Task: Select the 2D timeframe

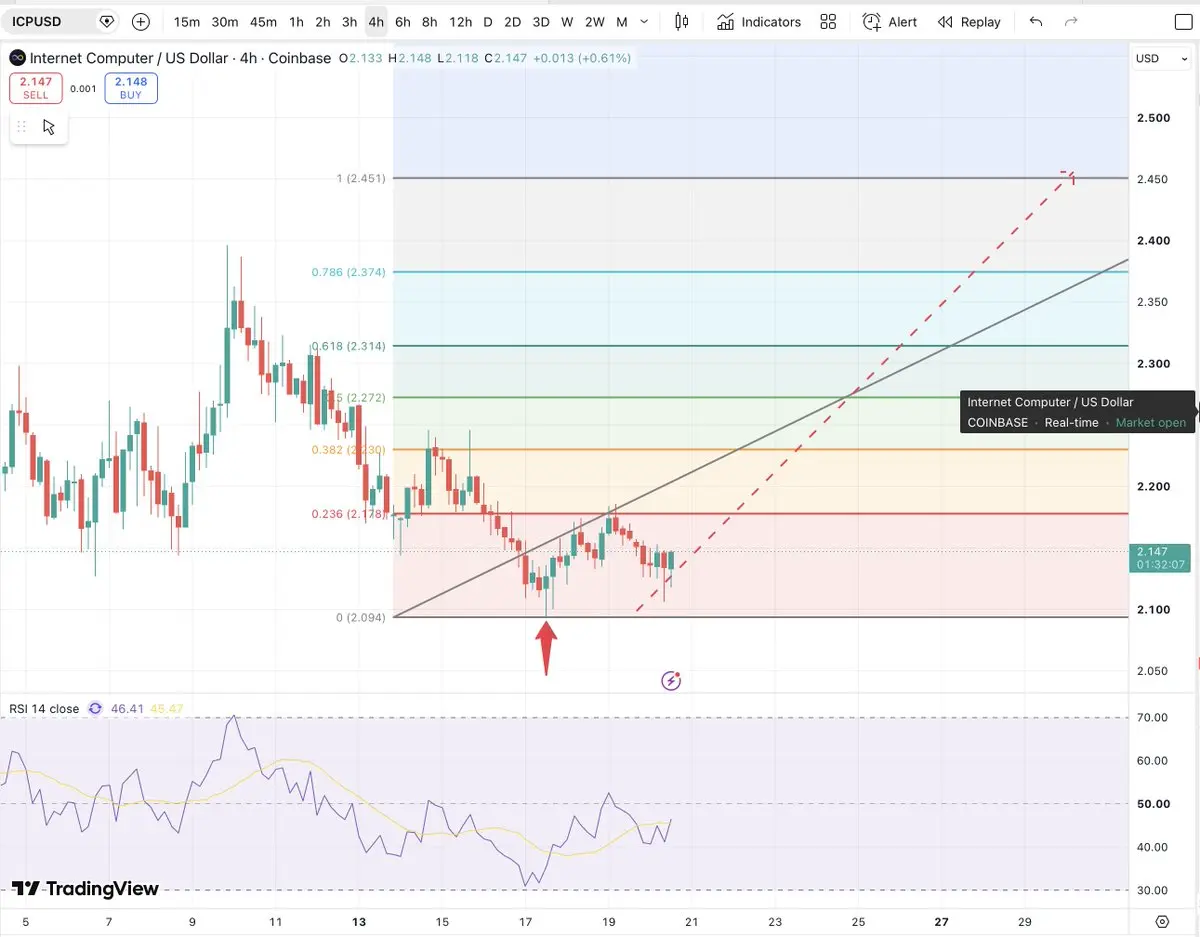Action: click(512, 22)
